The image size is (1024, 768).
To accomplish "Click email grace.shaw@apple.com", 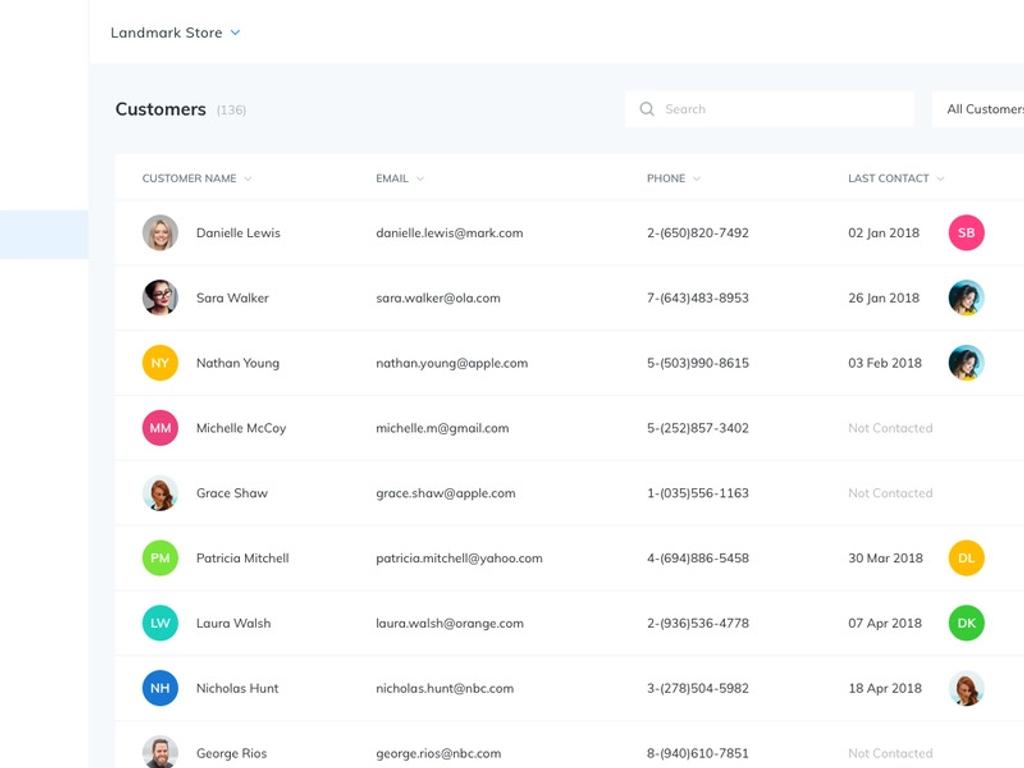I will (445, 493).
